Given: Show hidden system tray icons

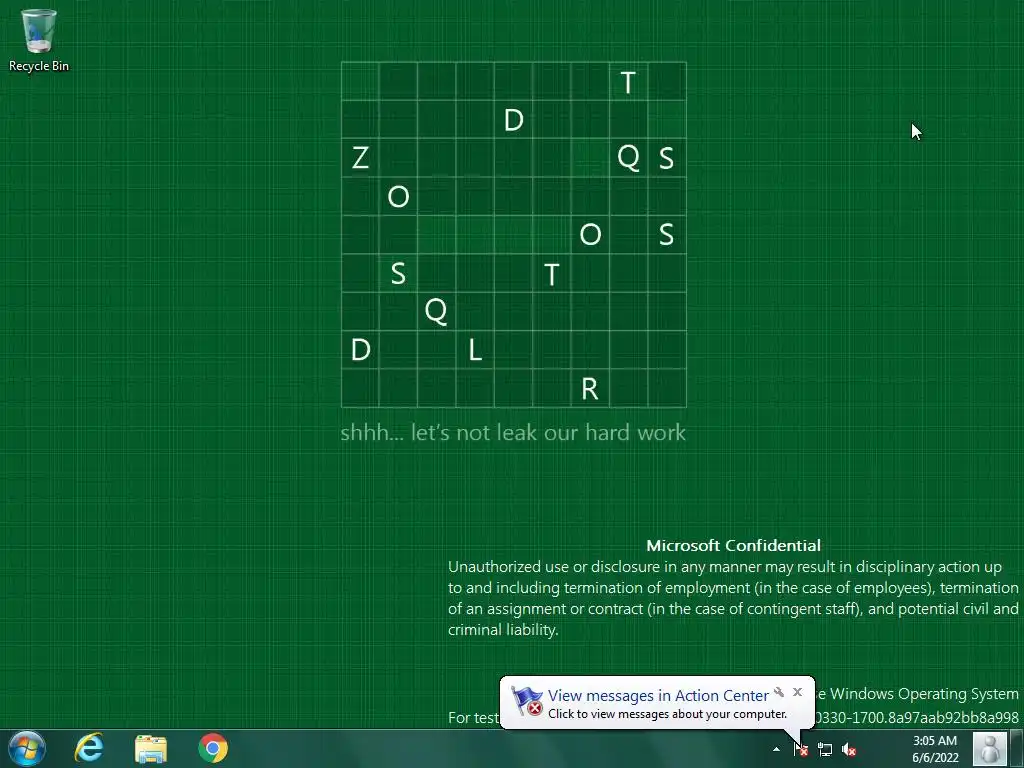Looking at the screenshot, I should (x=776, y=749).
